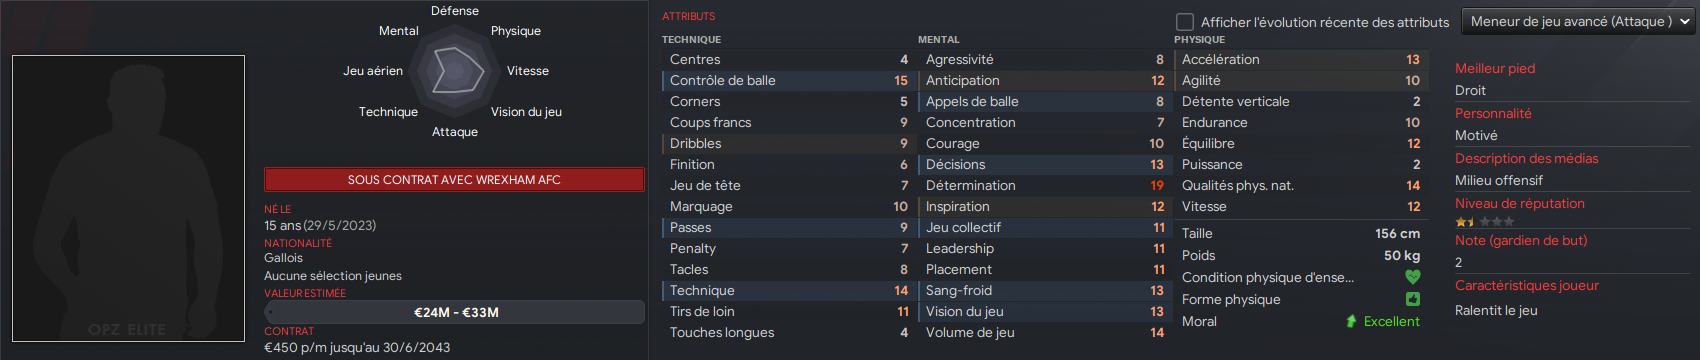This screenshot has height=360, width=1700.
Task: Click the Sous contrat avec Wrexham AFC banner
Action: [454, 180]
